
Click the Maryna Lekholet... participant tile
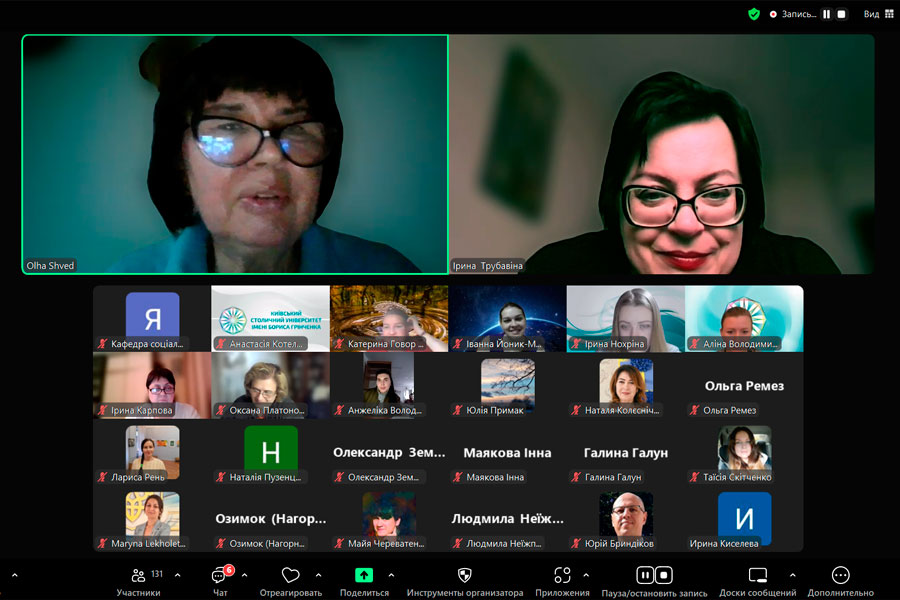(x=152, y=518)
